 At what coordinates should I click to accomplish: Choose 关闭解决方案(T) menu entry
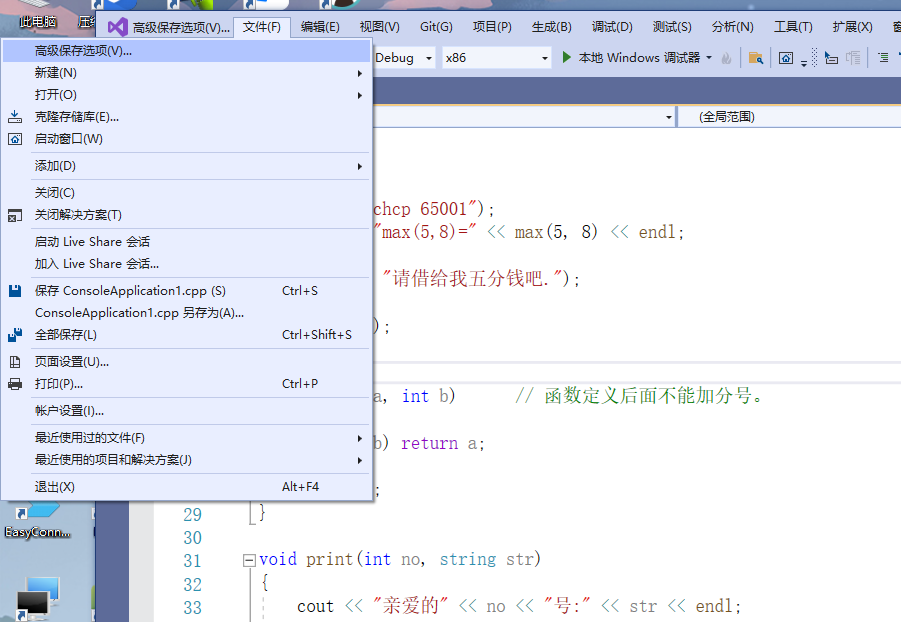click(186, 215)
